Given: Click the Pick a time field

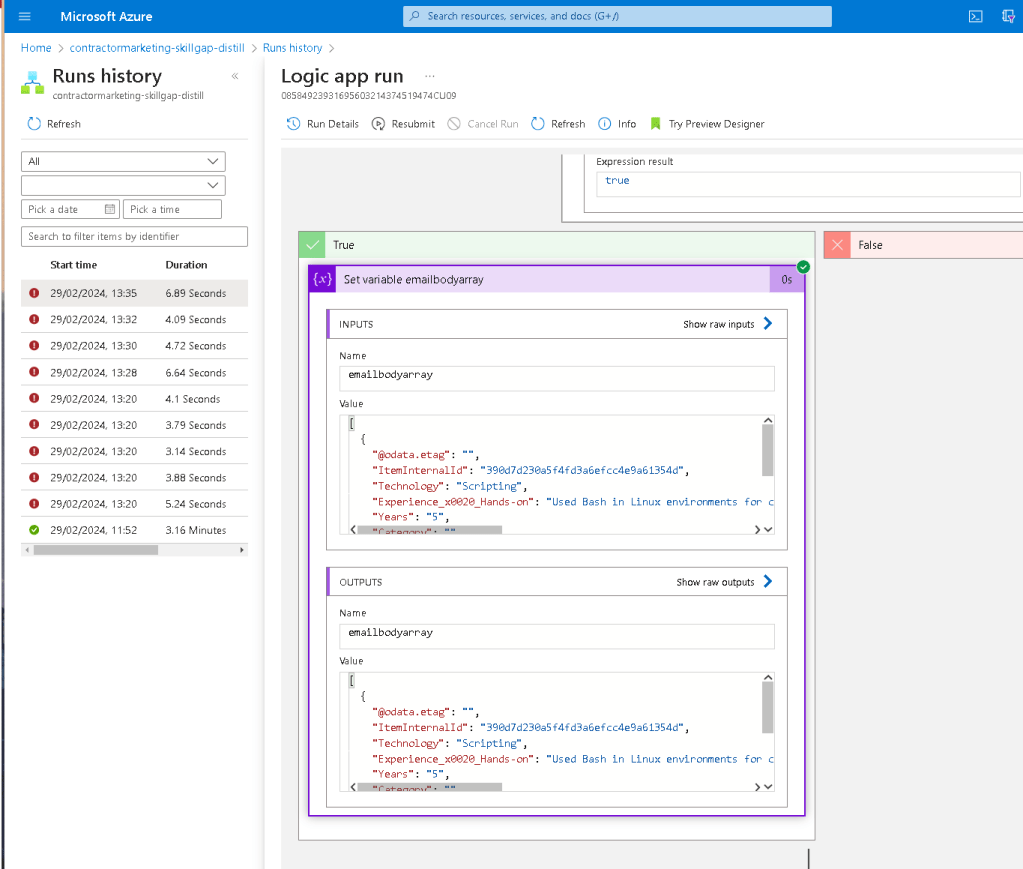Looking at the screenshot, I should pos(172,209).
